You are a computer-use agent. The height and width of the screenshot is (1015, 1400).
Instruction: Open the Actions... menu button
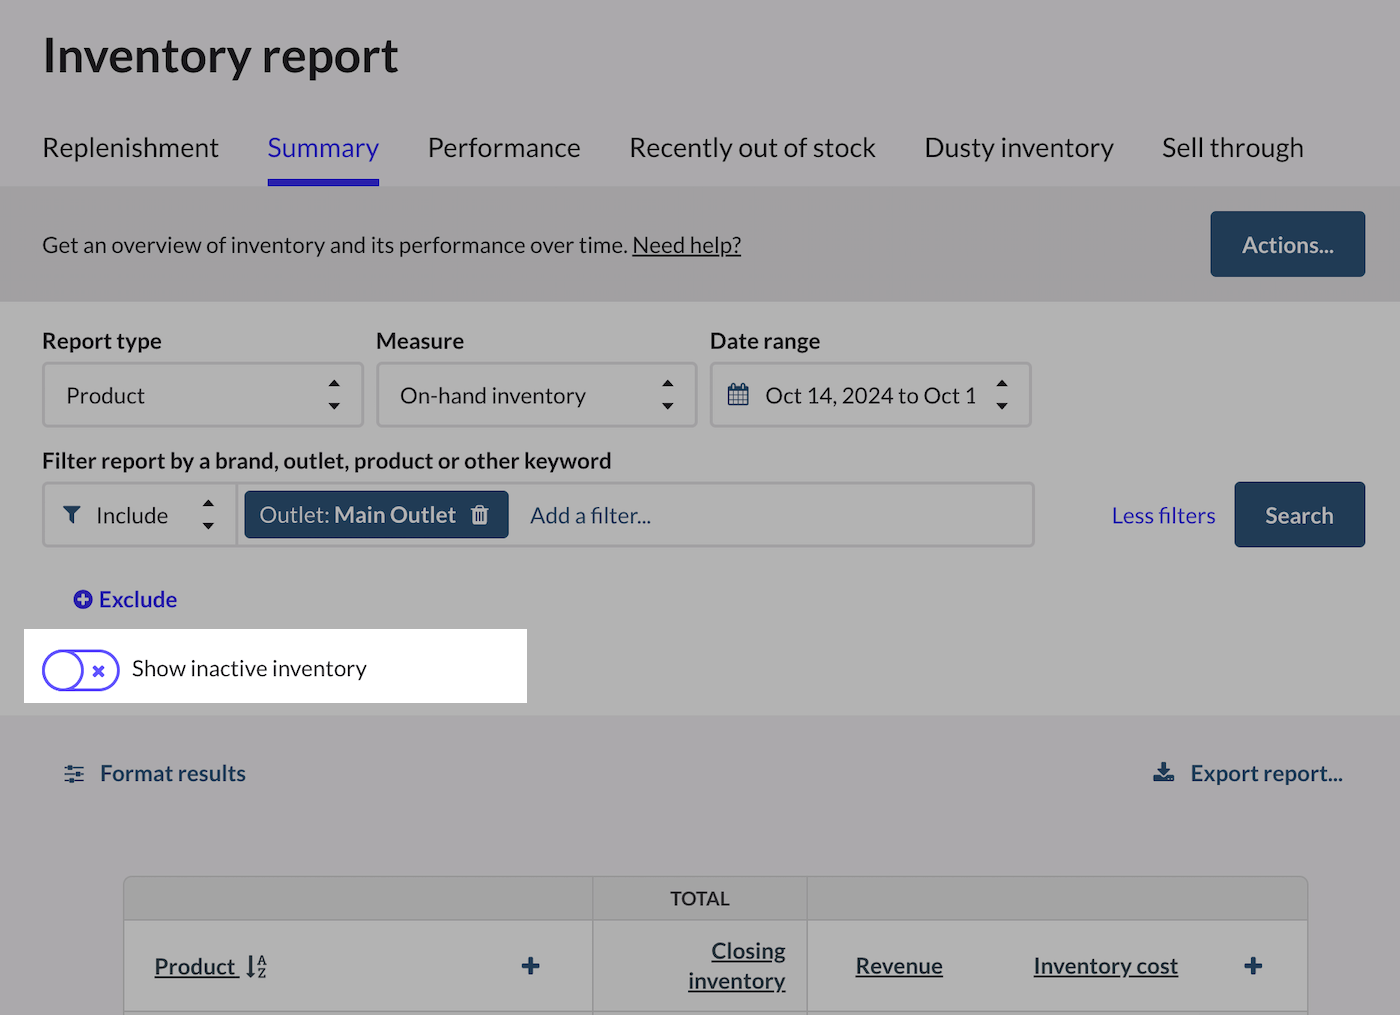[x=1288, y=244]
